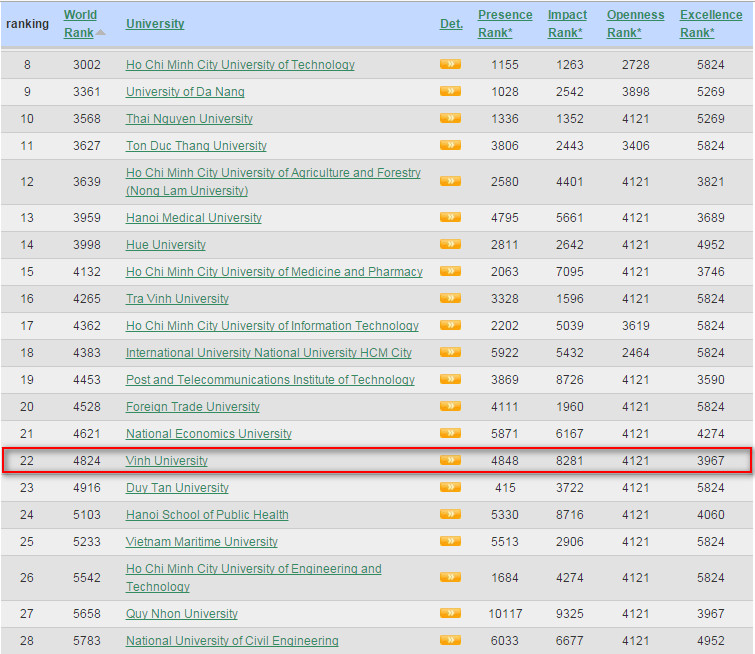Viewport: 755px width, 654px height.
Task: Open Vinh University link
Action: point(167,460)
